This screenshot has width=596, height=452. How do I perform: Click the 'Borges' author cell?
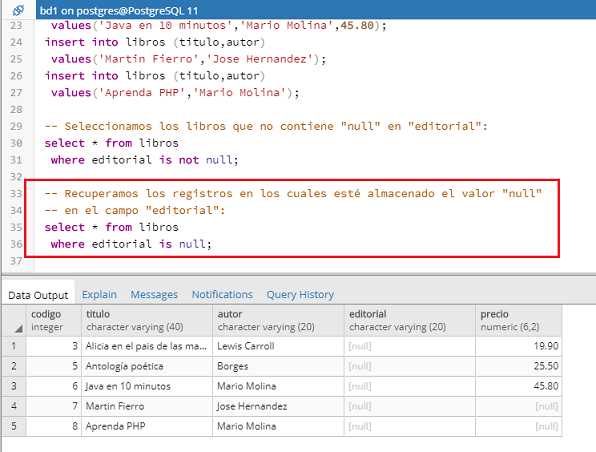coord(279,366)
